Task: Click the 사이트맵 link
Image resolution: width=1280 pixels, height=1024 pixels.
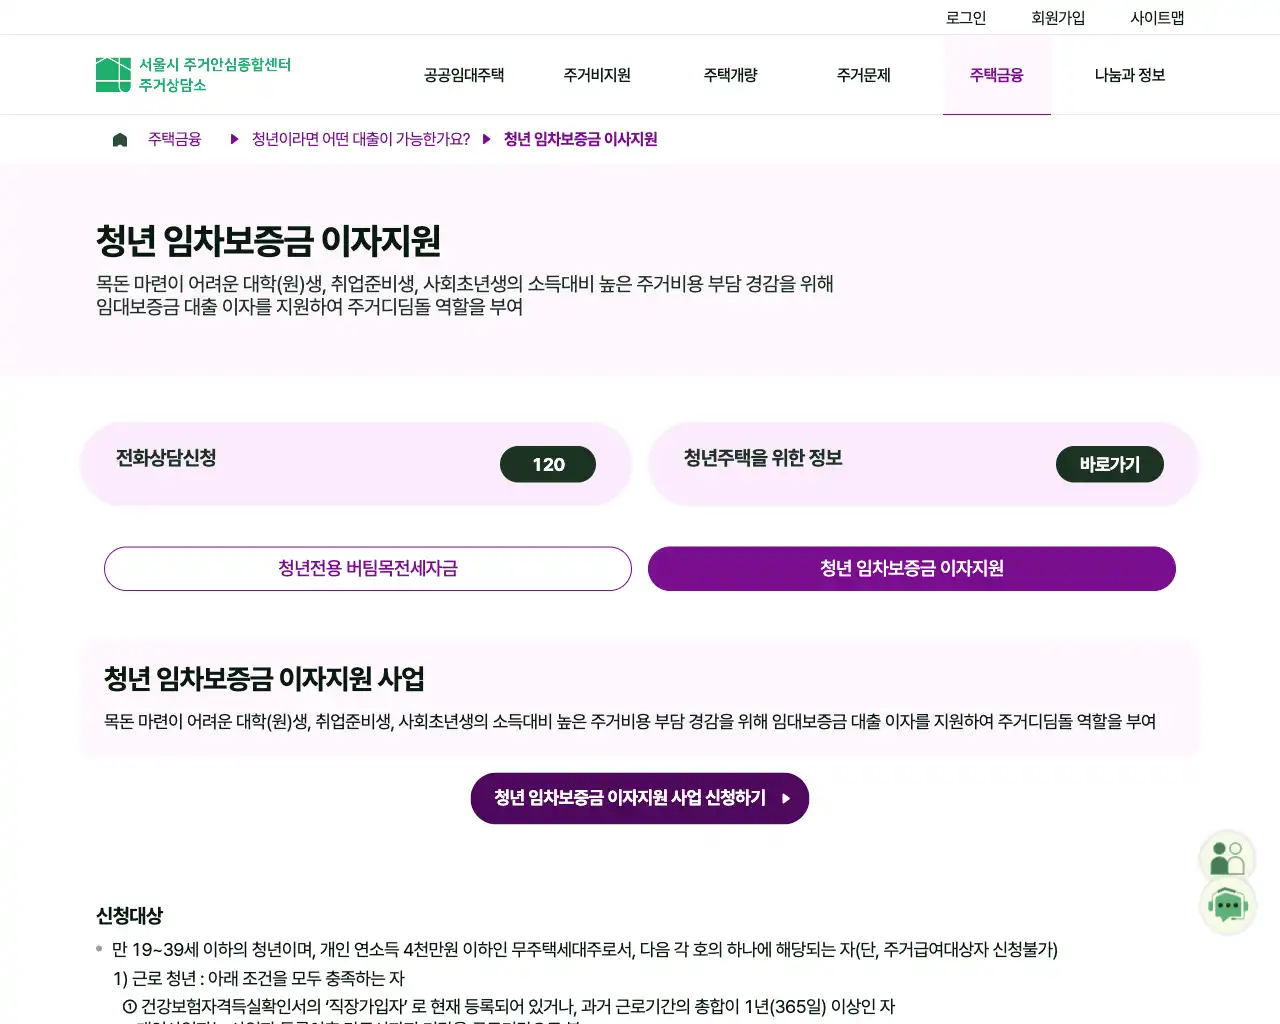Action: [1156, 16]
